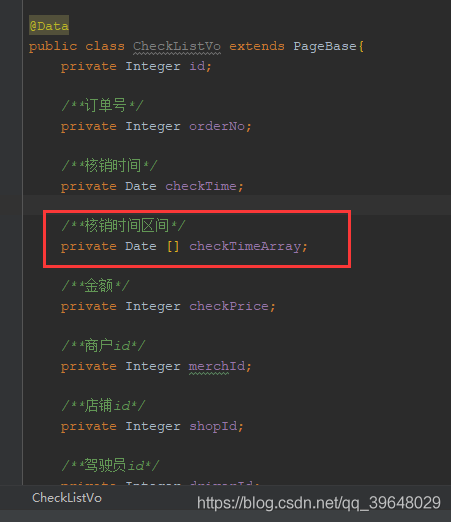
Task: Click the checkTimeArray field name
Action: click(245, 246)
